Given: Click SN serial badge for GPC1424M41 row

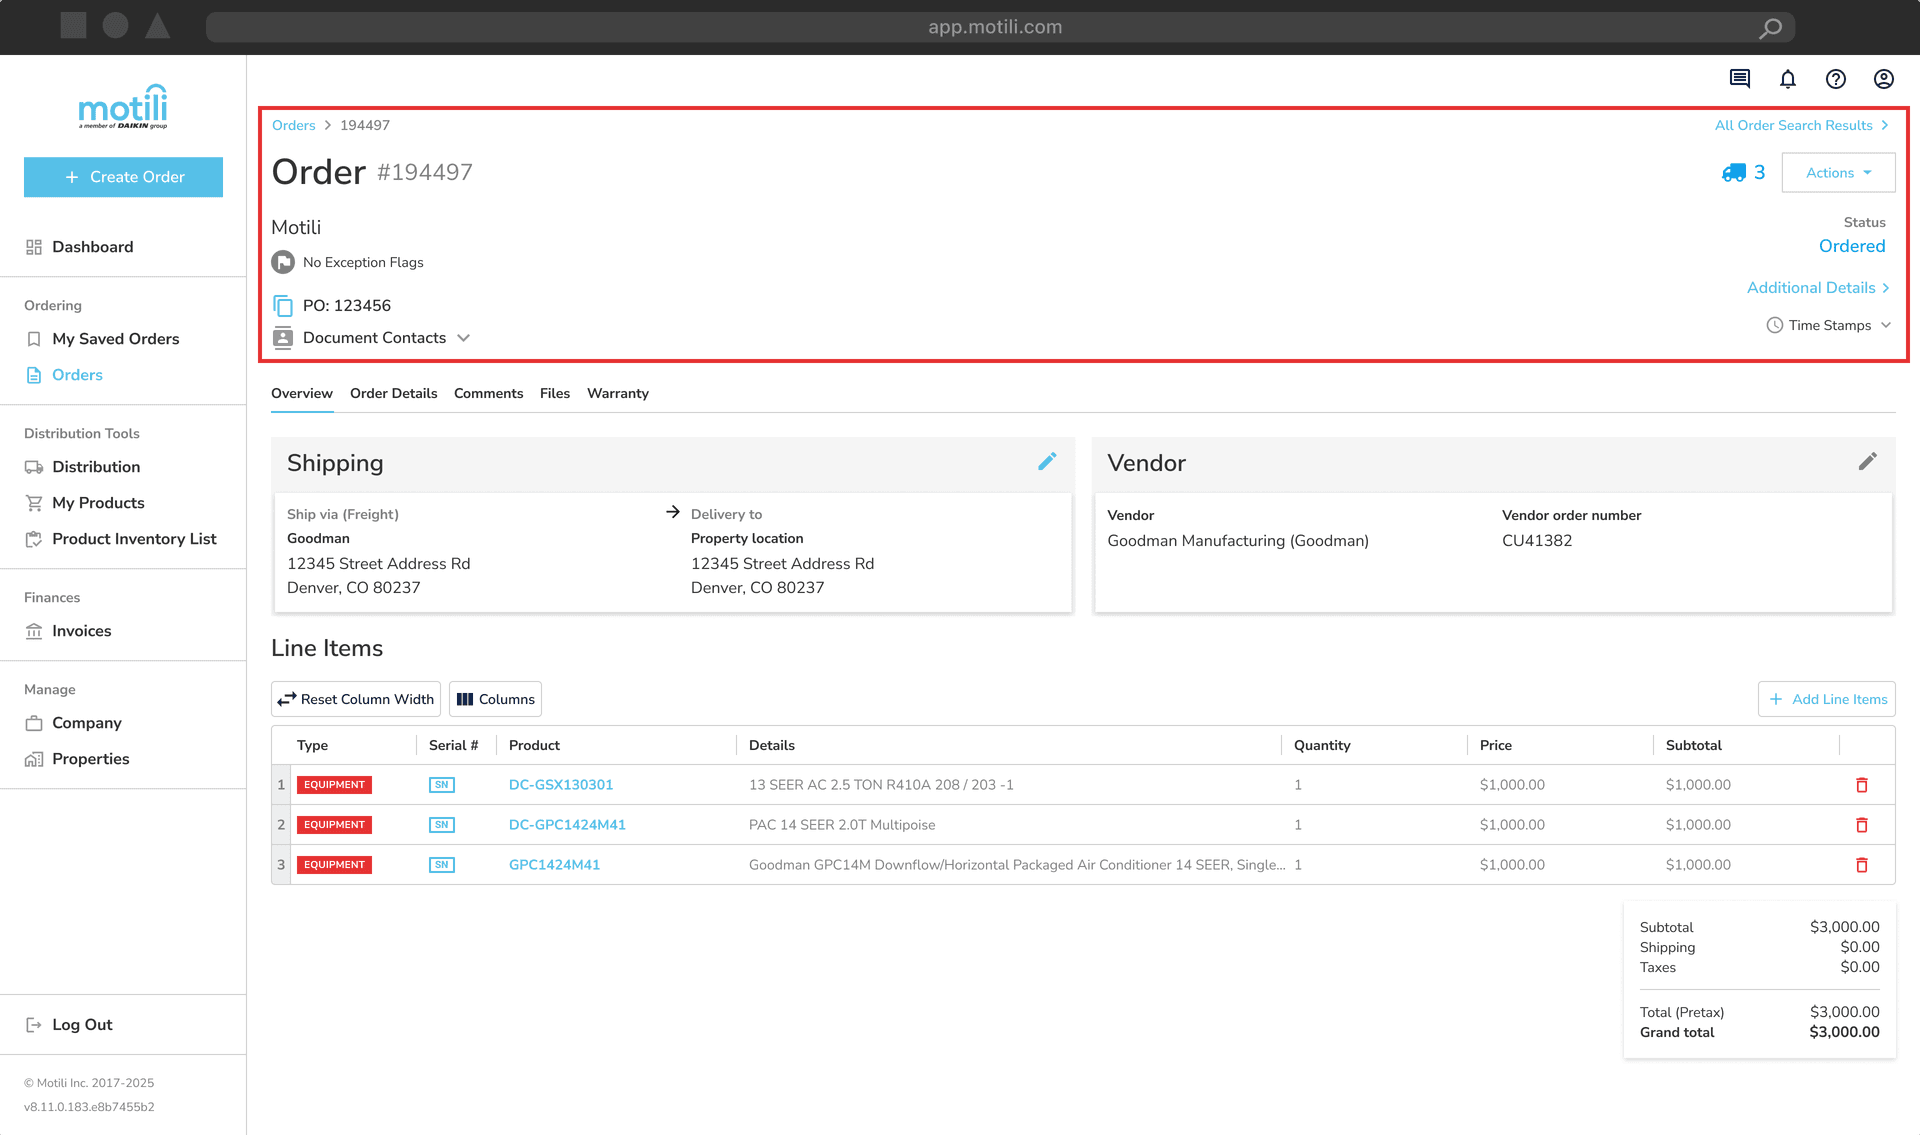Looking at the screenshot, I should point(441,865).
